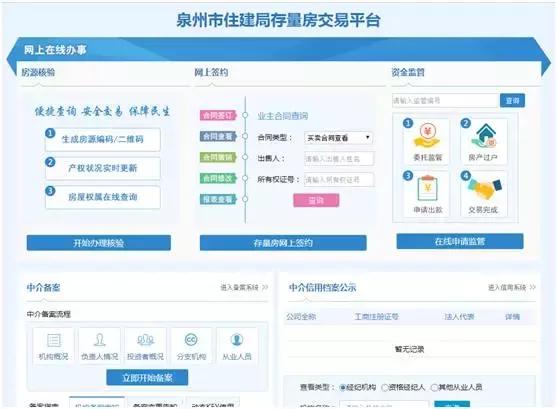This screenshot has height=409, width=557.
Task: Click the 工商注册证号 column header
Action: click(377, 317)
